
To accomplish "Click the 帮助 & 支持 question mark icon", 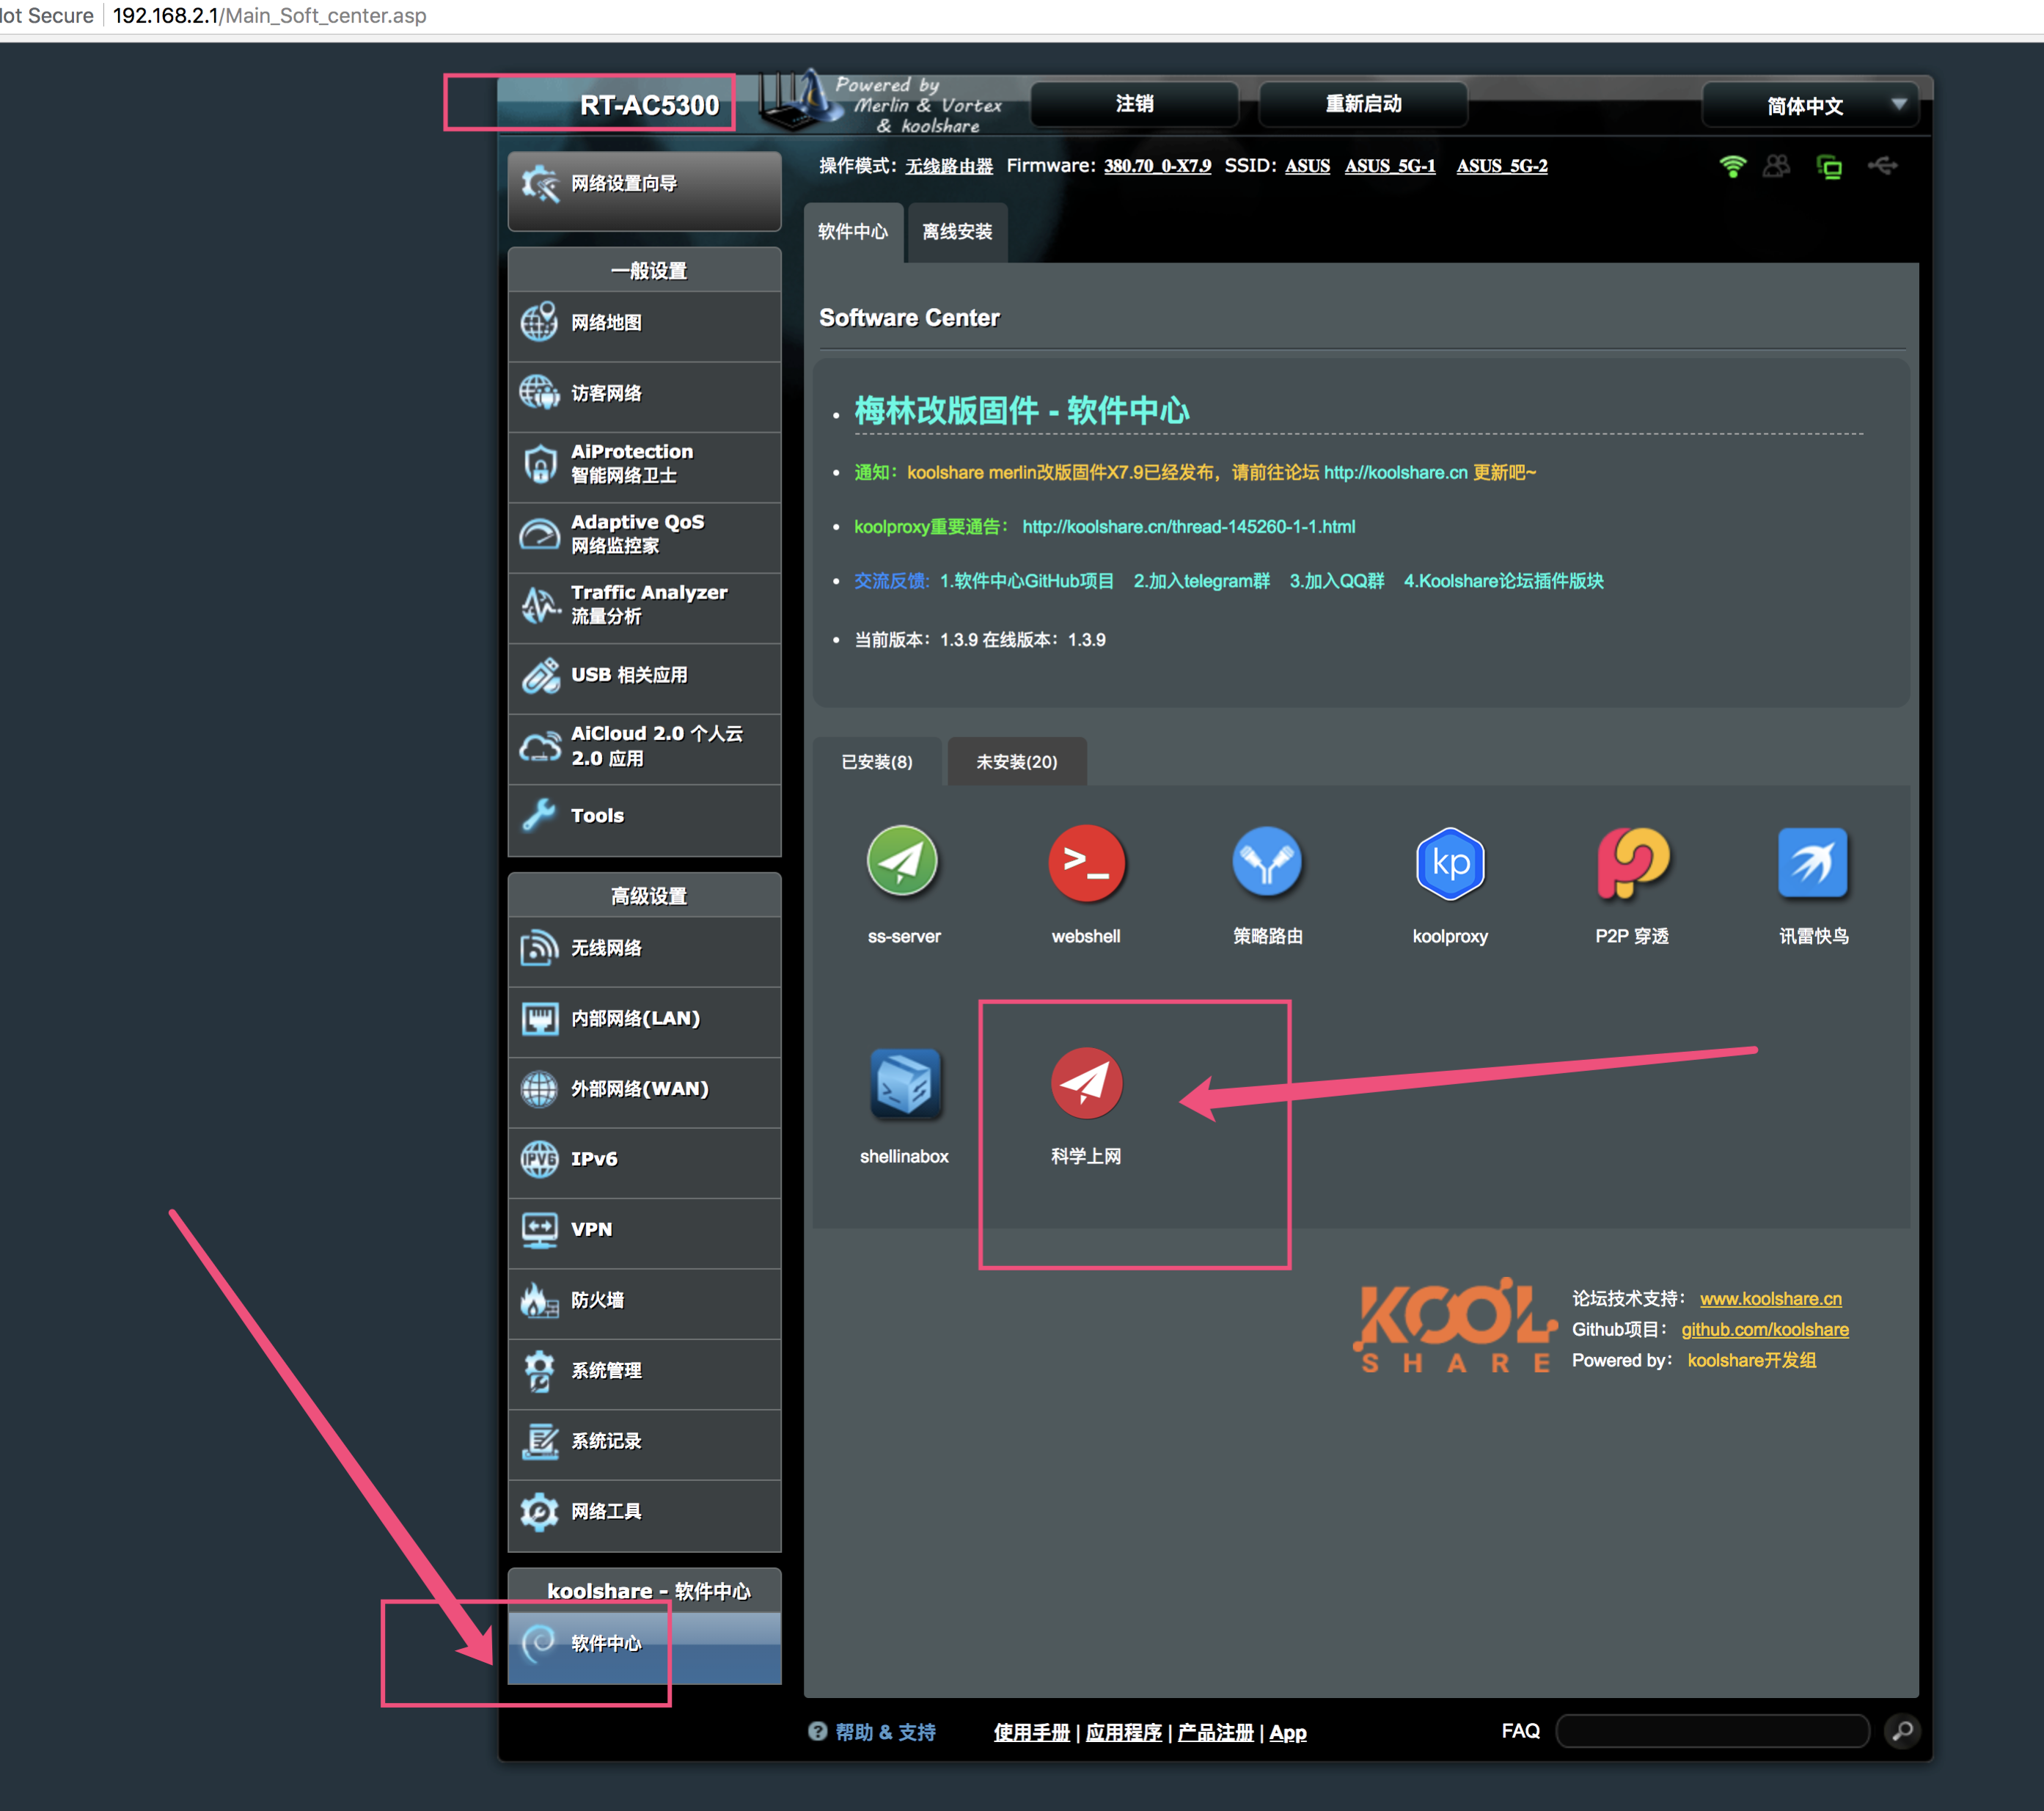I will coord(818,1731).
